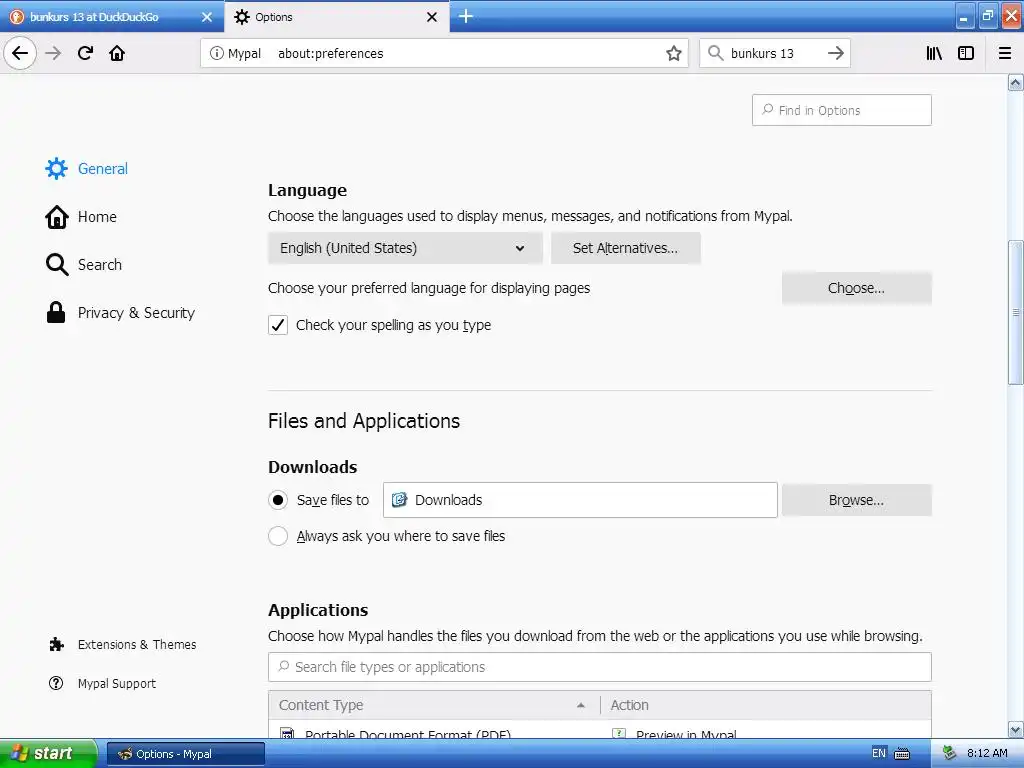Open the Library button
Image resolution: width=1024 pixels, height=768 pixels.
point(934,53)
